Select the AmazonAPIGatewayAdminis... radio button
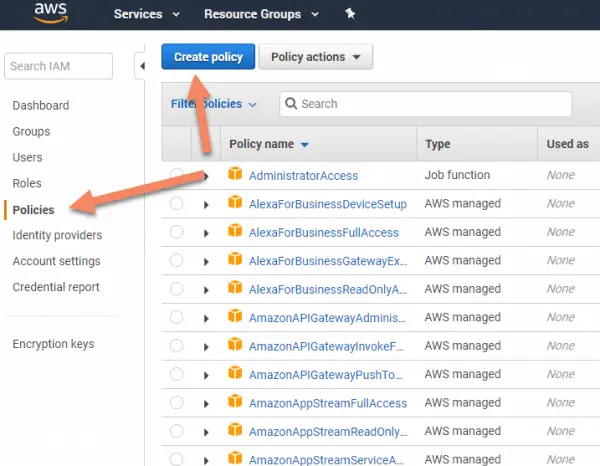The width and height of the screenshot is (600, 466). [176, 317]
